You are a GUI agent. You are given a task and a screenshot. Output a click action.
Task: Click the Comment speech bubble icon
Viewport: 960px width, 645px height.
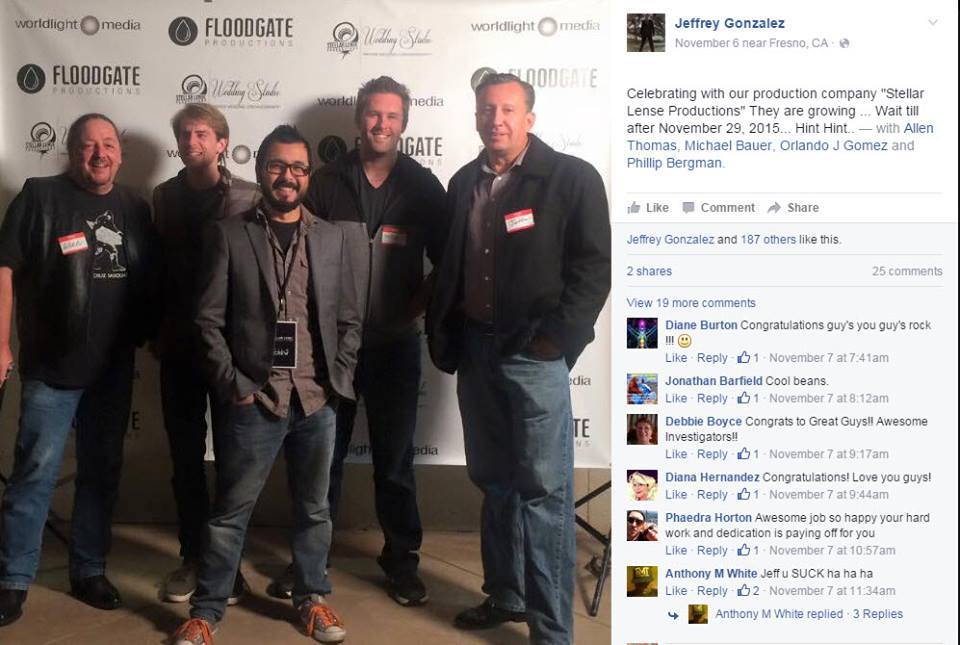688,207
